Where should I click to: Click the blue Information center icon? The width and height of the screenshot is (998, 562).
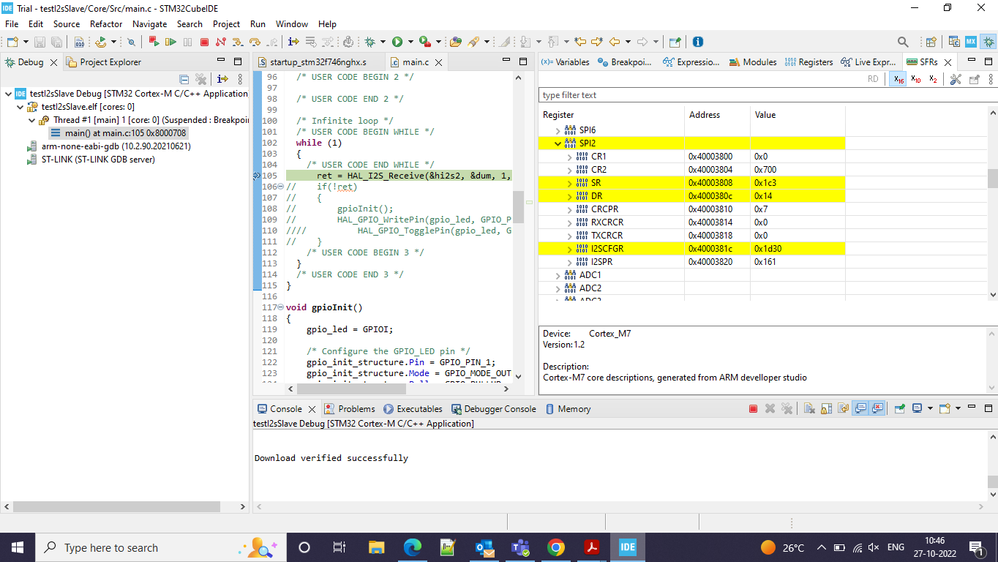(x=698, y=42)
